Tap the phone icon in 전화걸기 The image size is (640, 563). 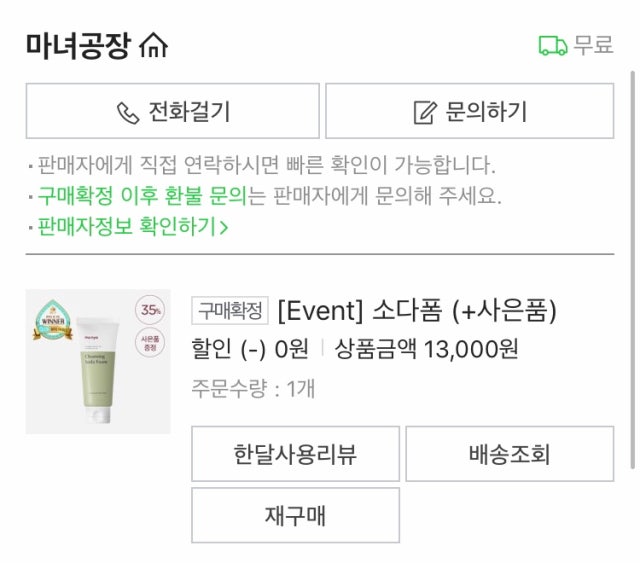pos(128,112)
